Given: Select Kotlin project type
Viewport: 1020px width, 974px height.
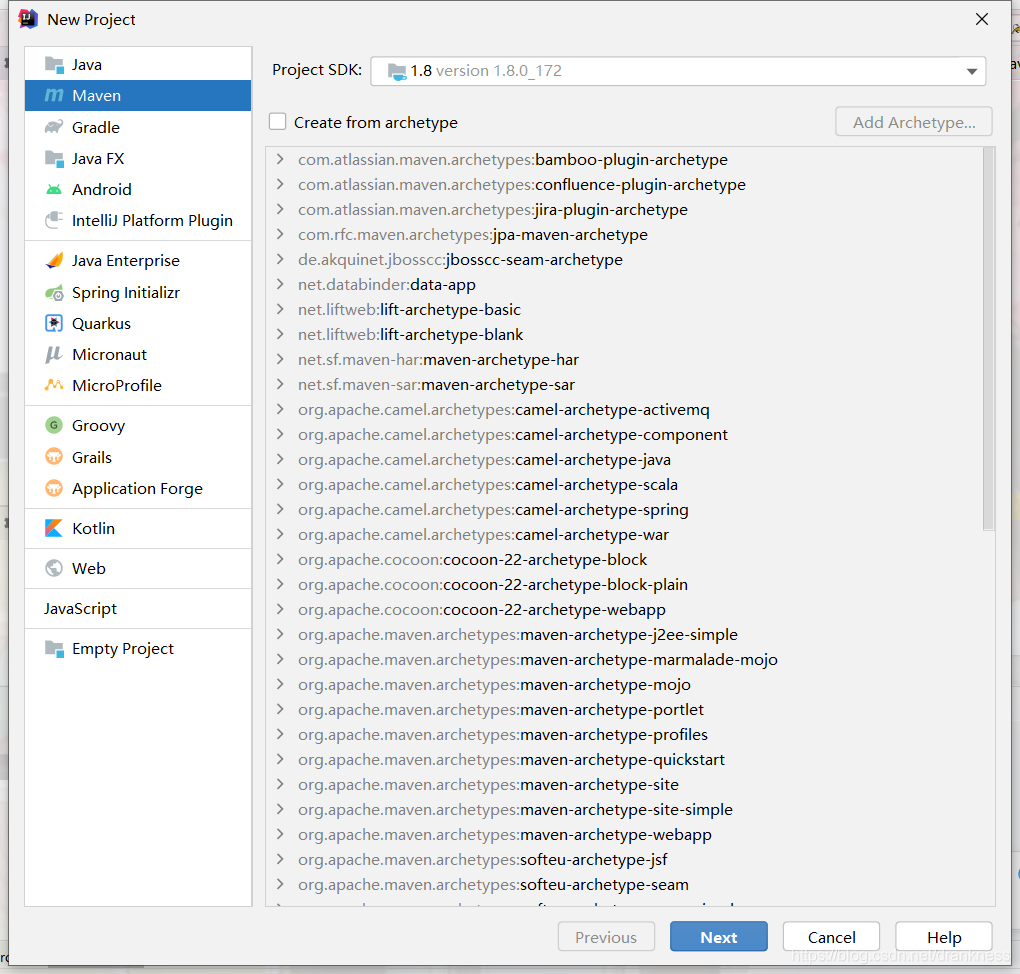Looking at the screenshot, I should [138, 528].
